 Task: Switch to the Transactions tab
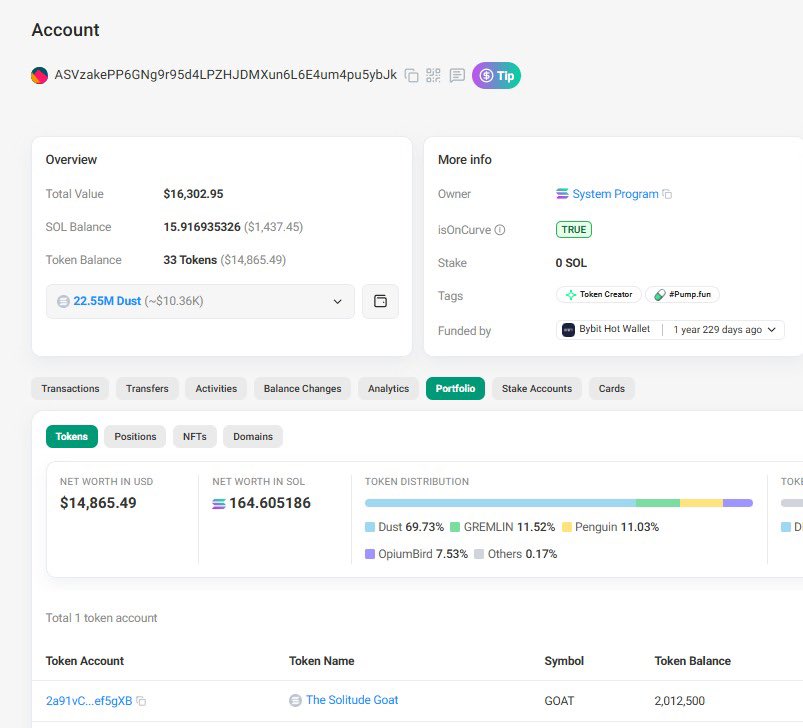click(70, 389)
